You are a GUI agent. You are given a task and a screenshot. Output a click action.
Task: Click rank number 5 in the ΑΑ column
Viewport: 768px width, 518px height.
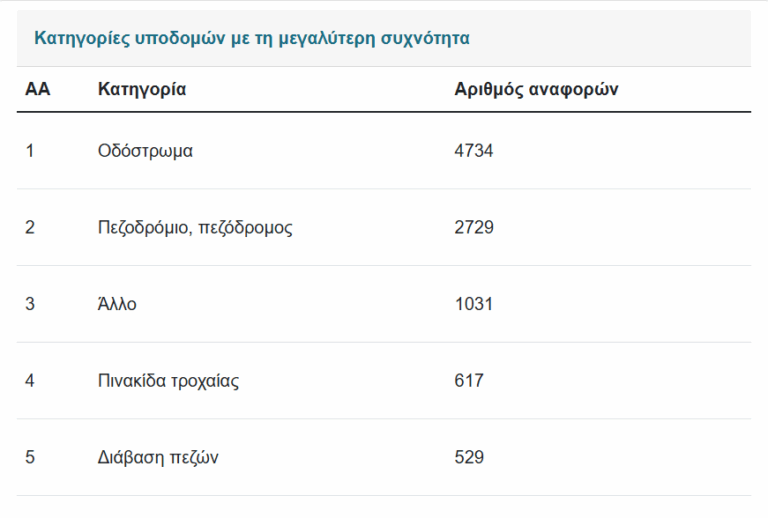pos(30,457)
